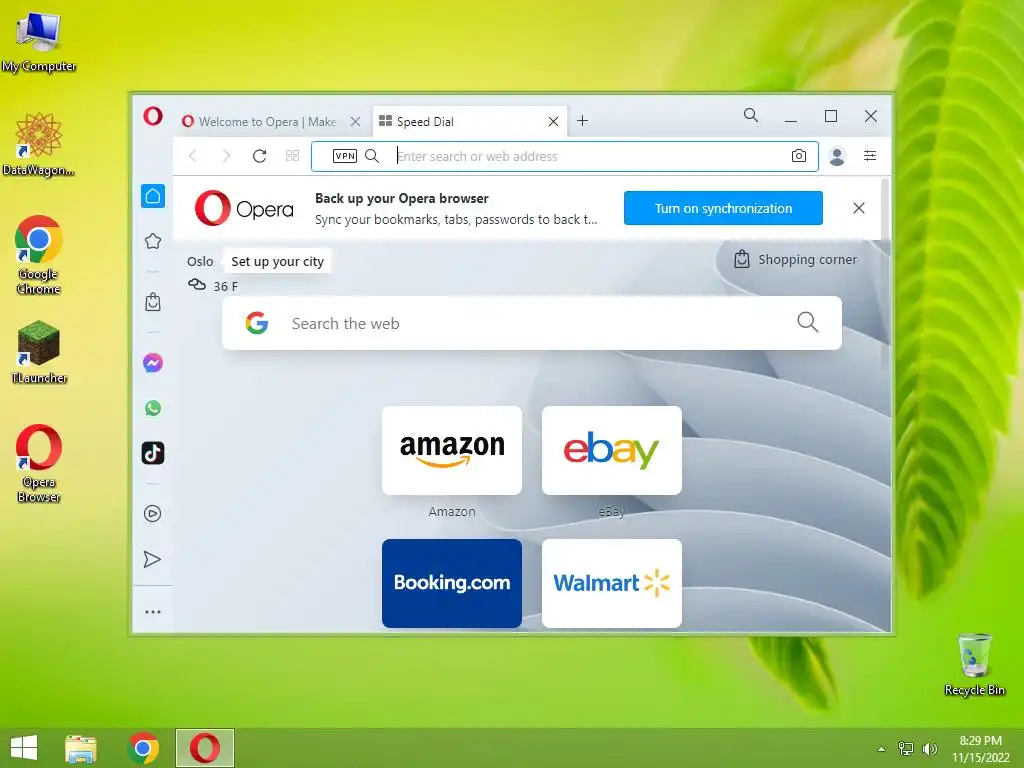Open the volume speaker tray icon
1024x768 pixels.
930,749
